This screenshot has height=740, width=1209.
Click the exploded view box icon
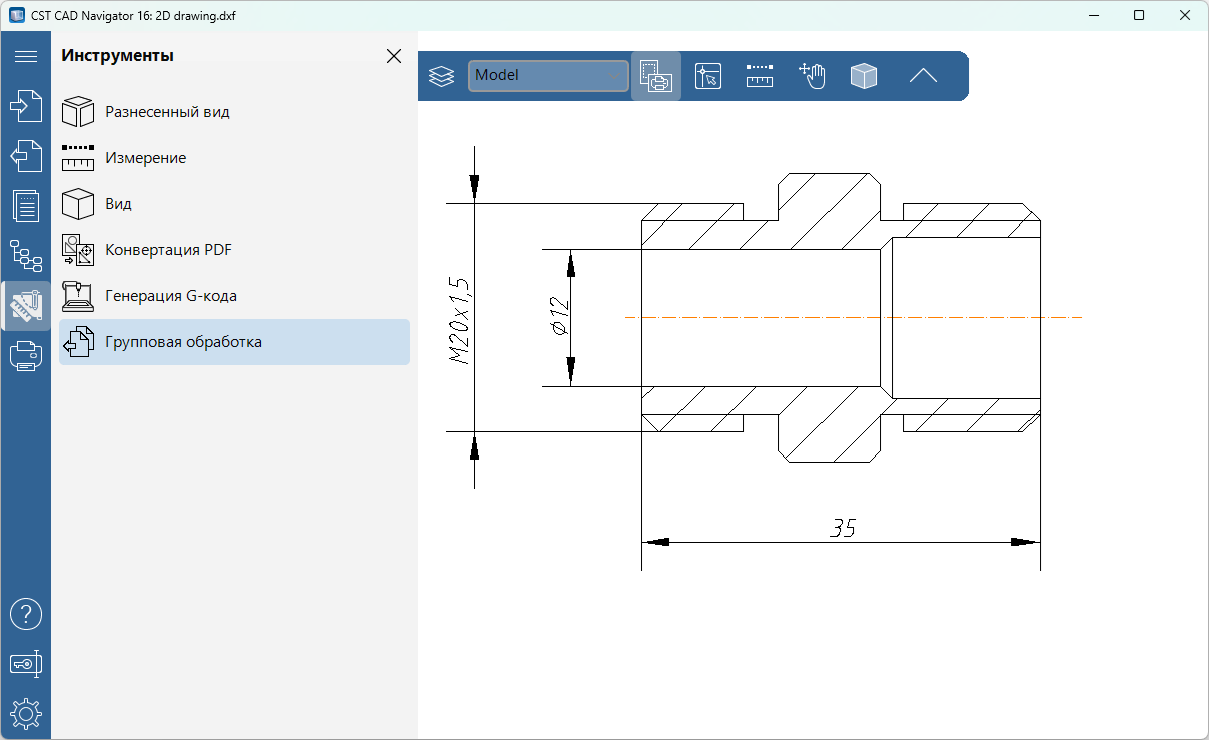[78, 112]
